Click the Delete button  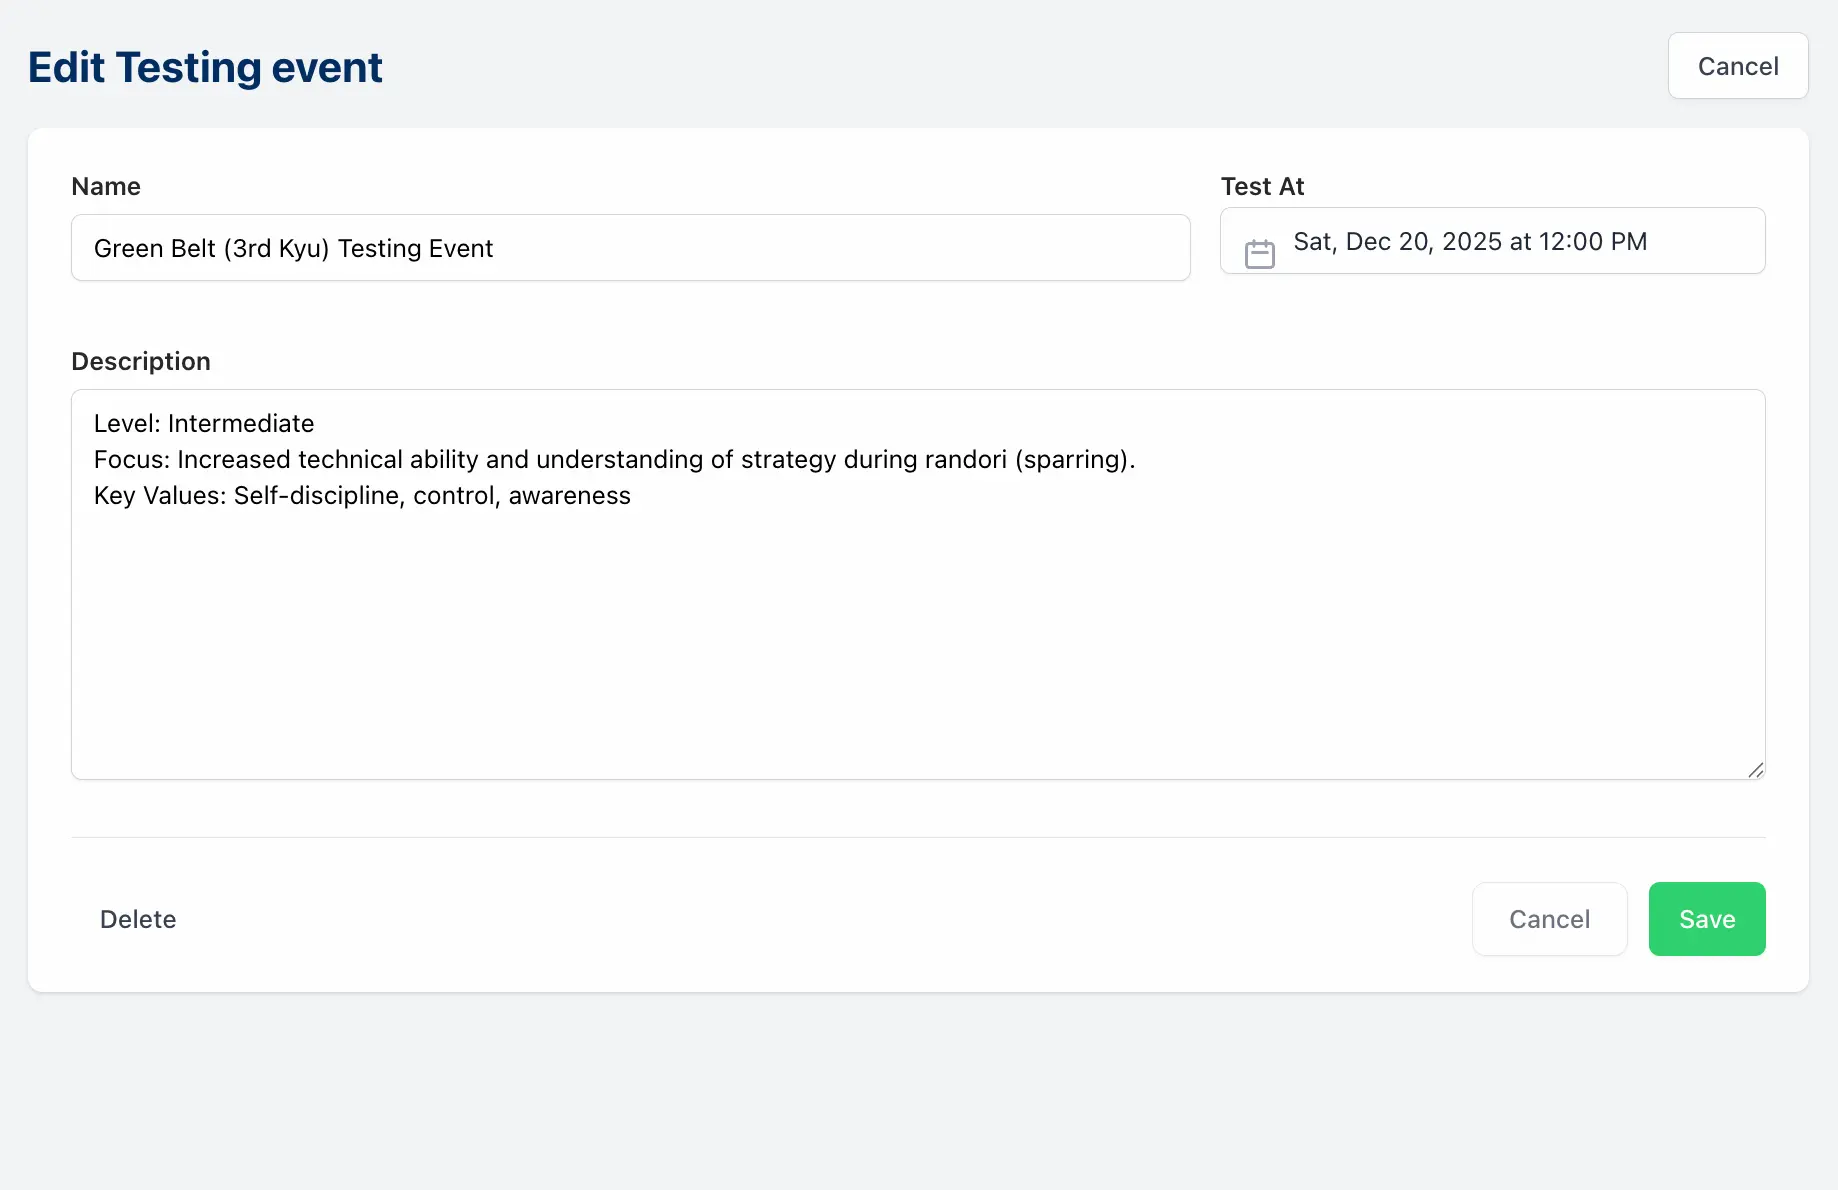138,919
